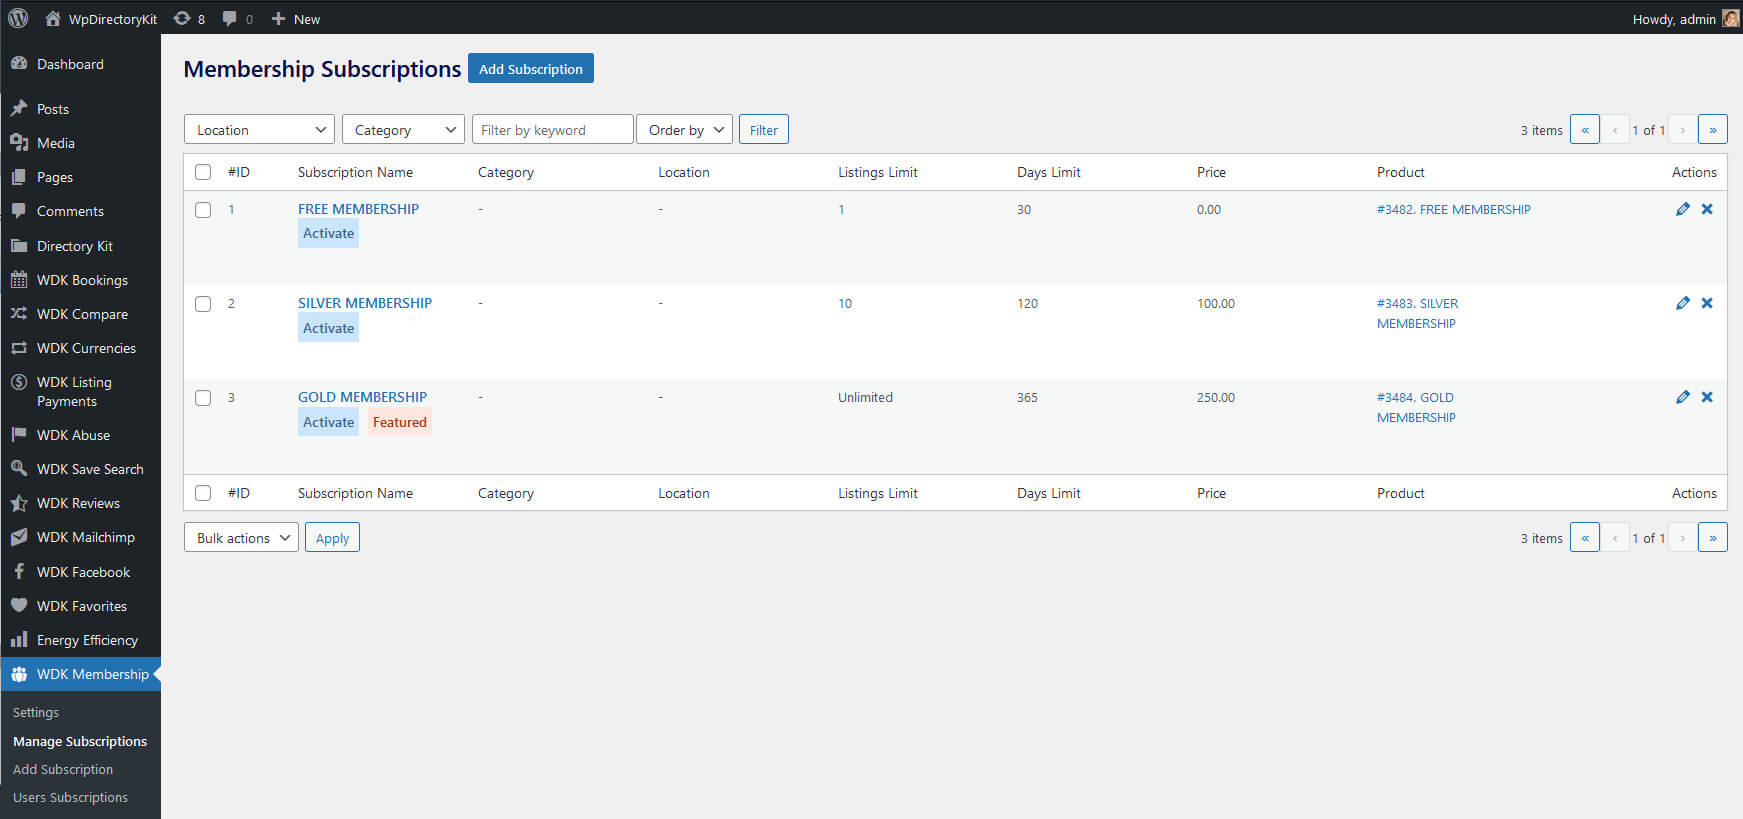Focus the Filter by keyword field
1743x819 pixels.
[x=553, y=129]
